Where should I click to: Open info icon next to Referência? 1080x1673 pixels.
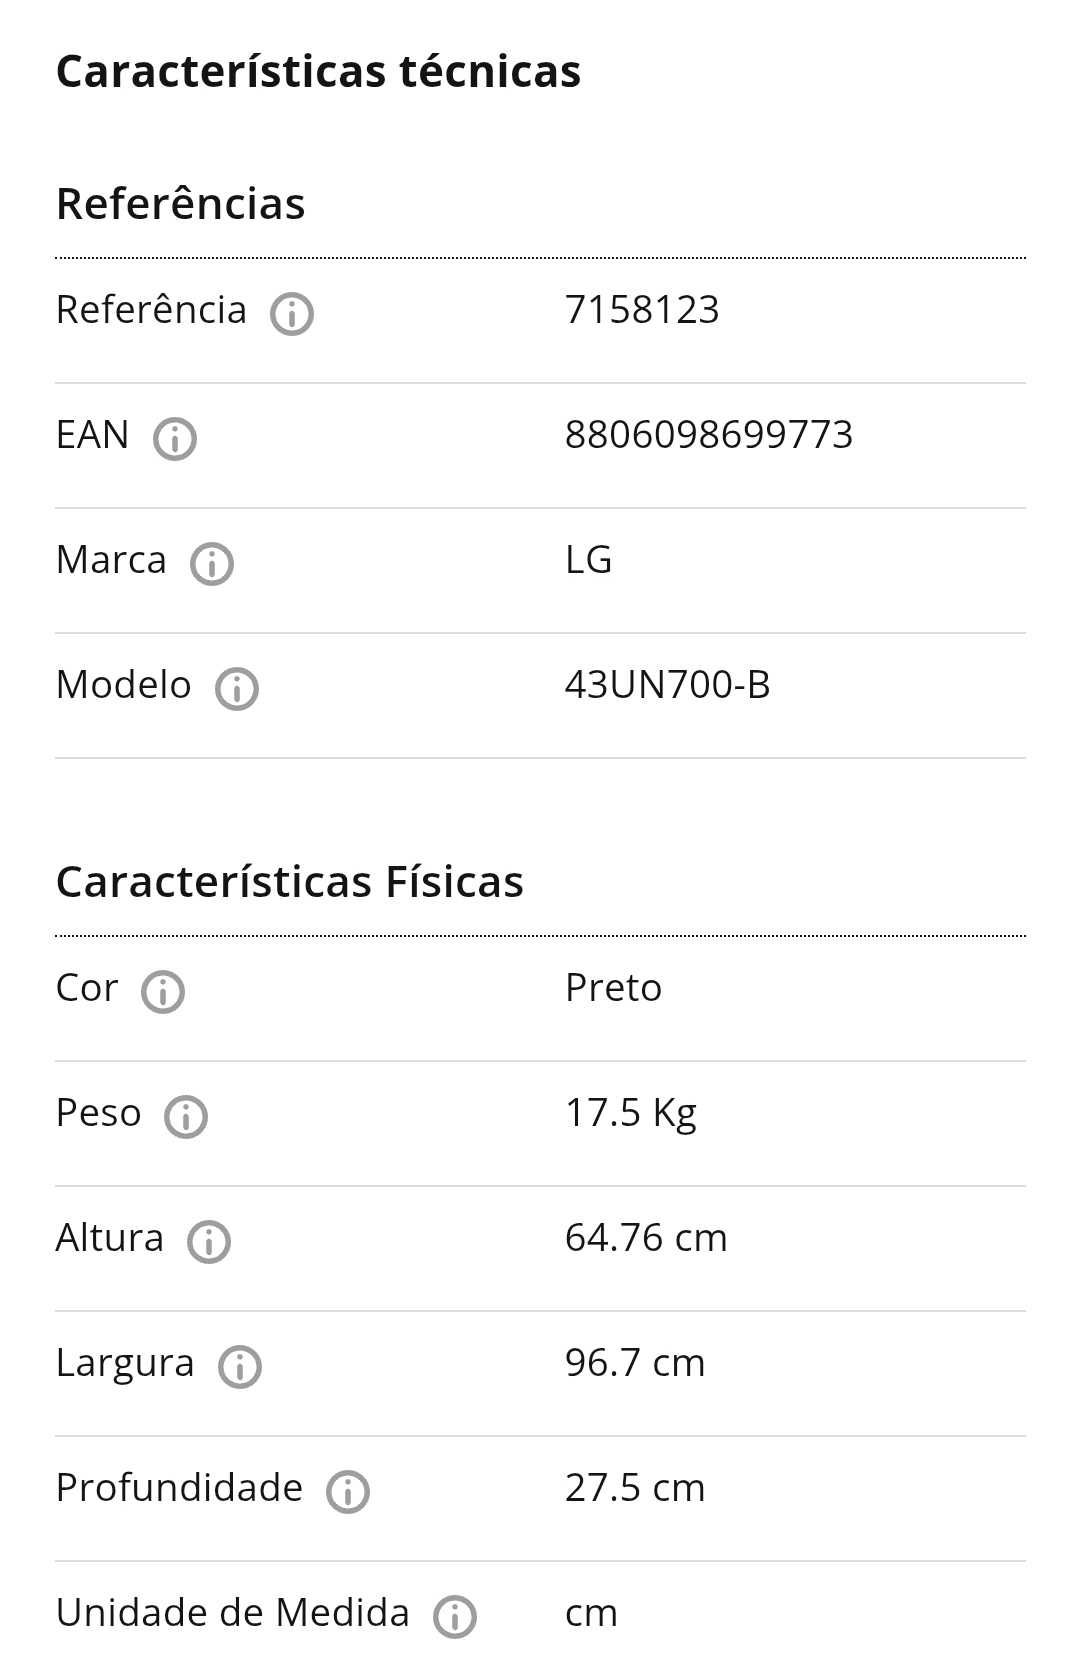(x=292, y=314)
